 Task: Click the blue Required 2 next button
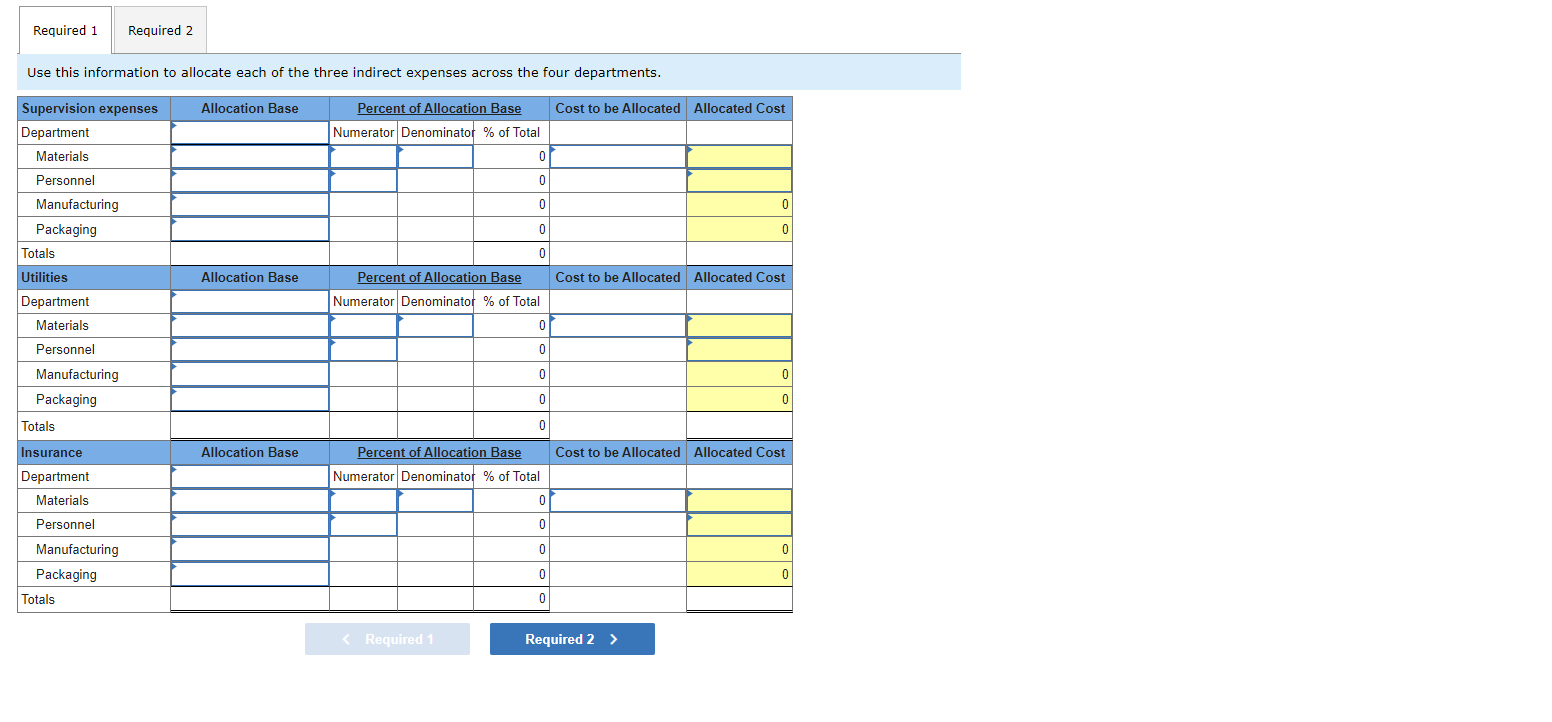point(572,639)
